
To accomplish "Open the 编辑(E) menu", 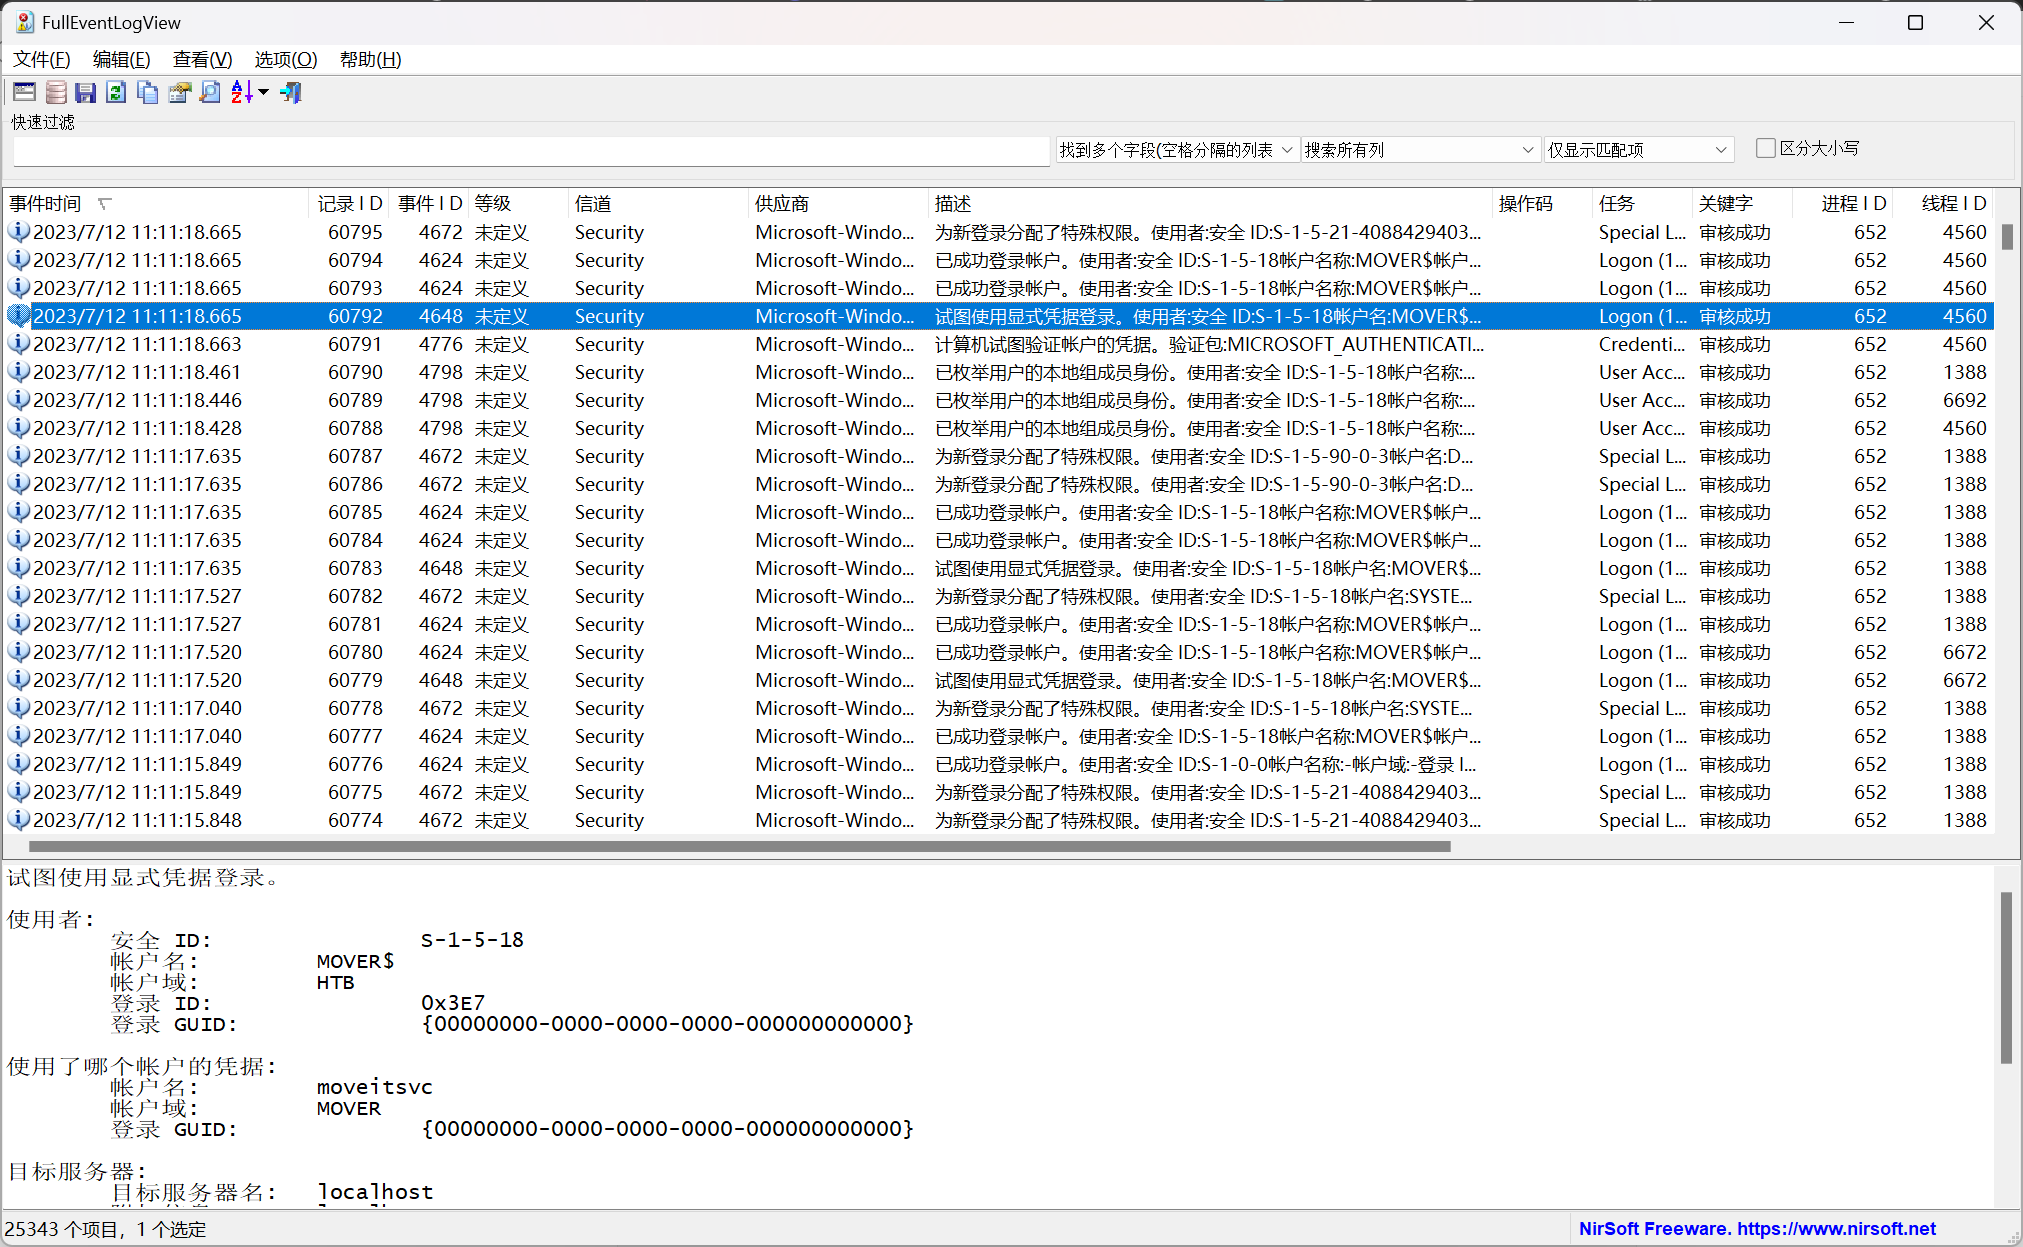I will tap(122, 60).
